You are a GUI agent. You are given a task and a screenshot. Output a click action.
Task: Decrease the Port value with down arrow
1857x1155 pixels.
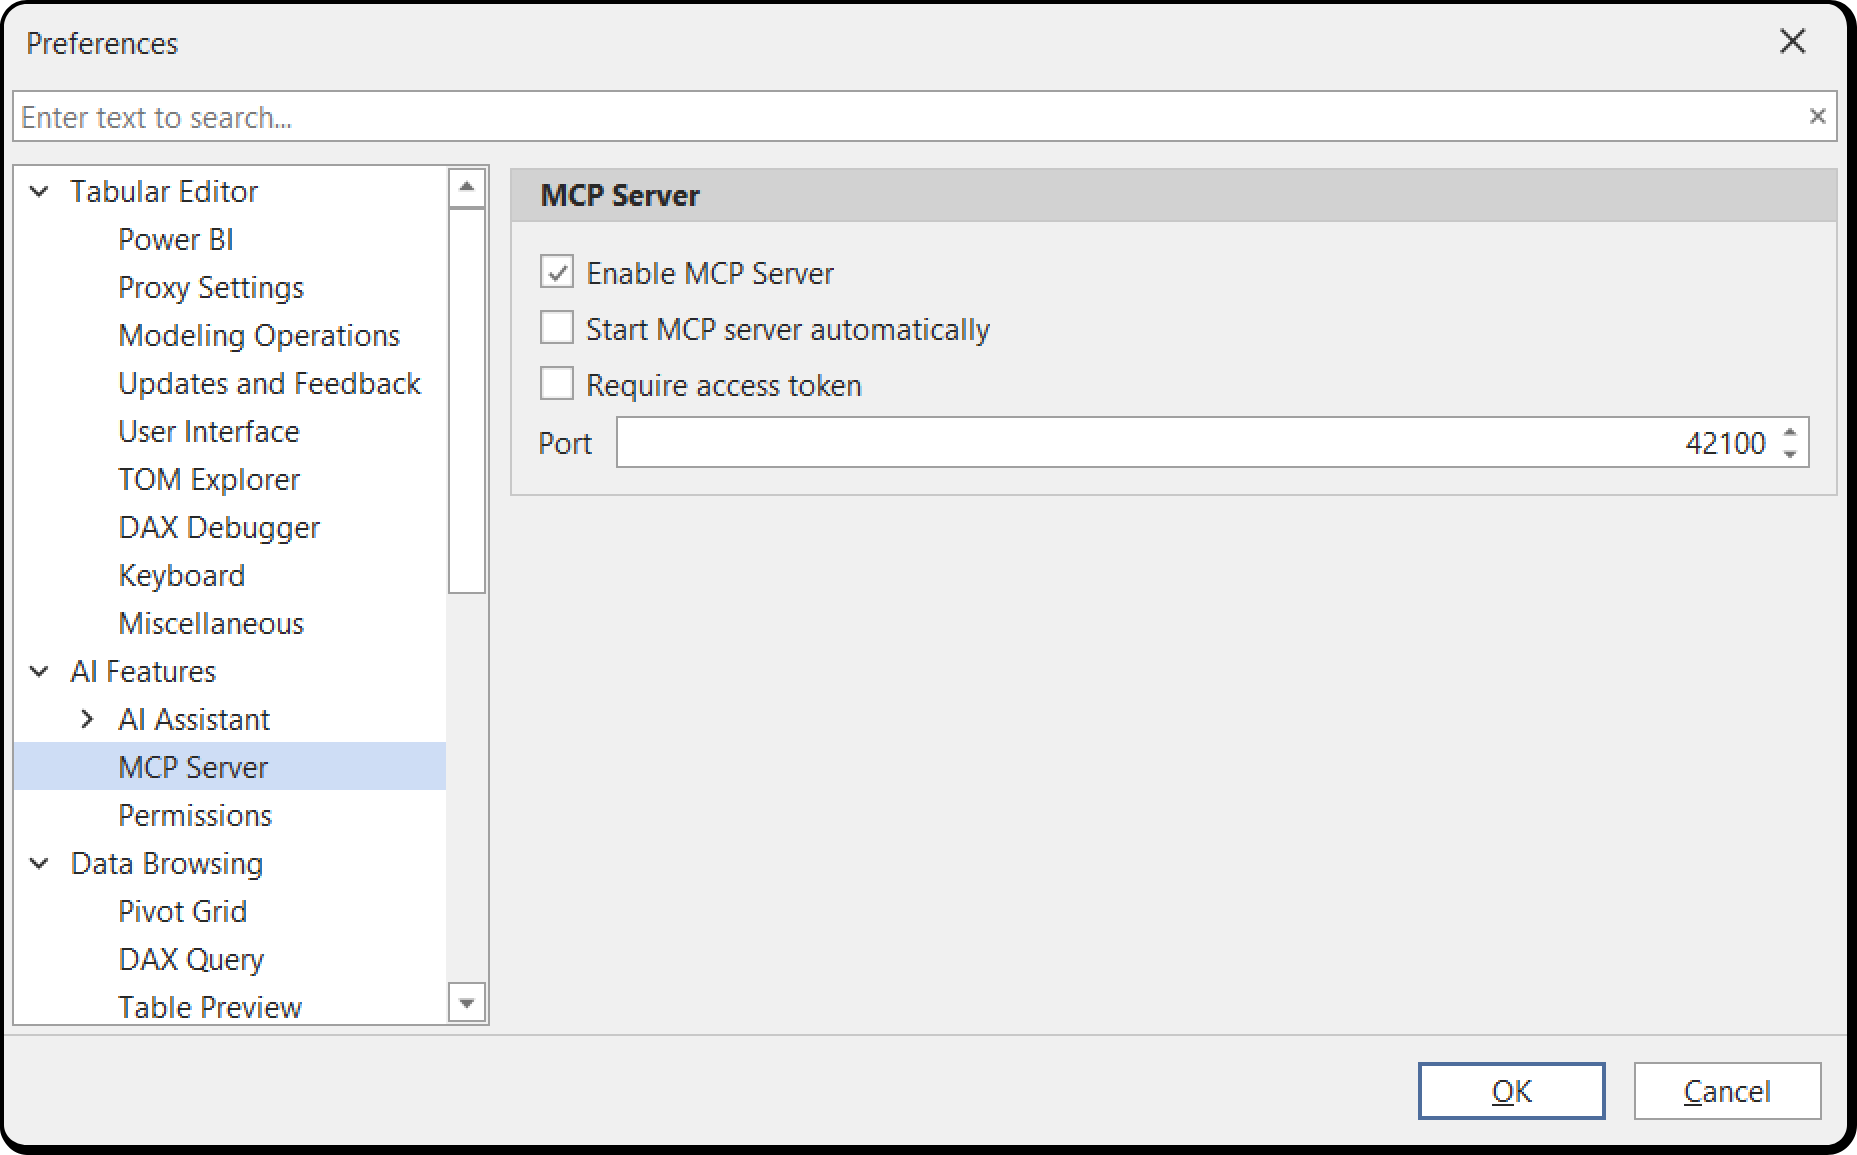pyautogui.click(x=1790, y=453)
